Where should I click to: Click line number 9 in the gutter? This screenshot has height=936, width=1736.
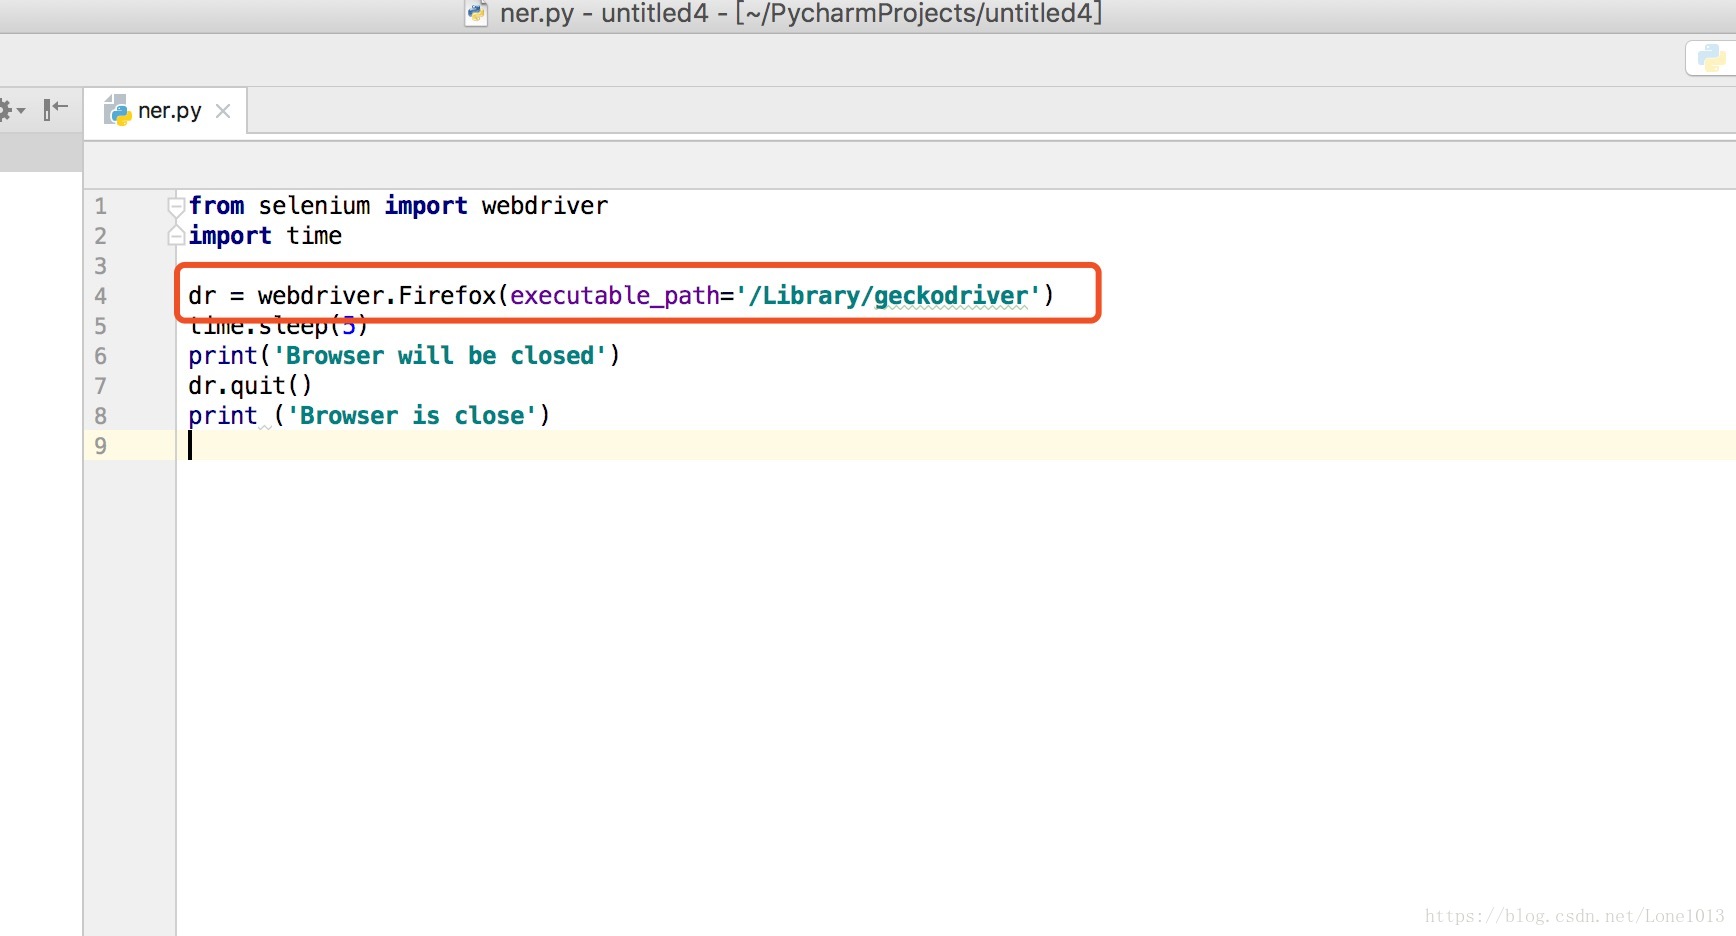100,446
